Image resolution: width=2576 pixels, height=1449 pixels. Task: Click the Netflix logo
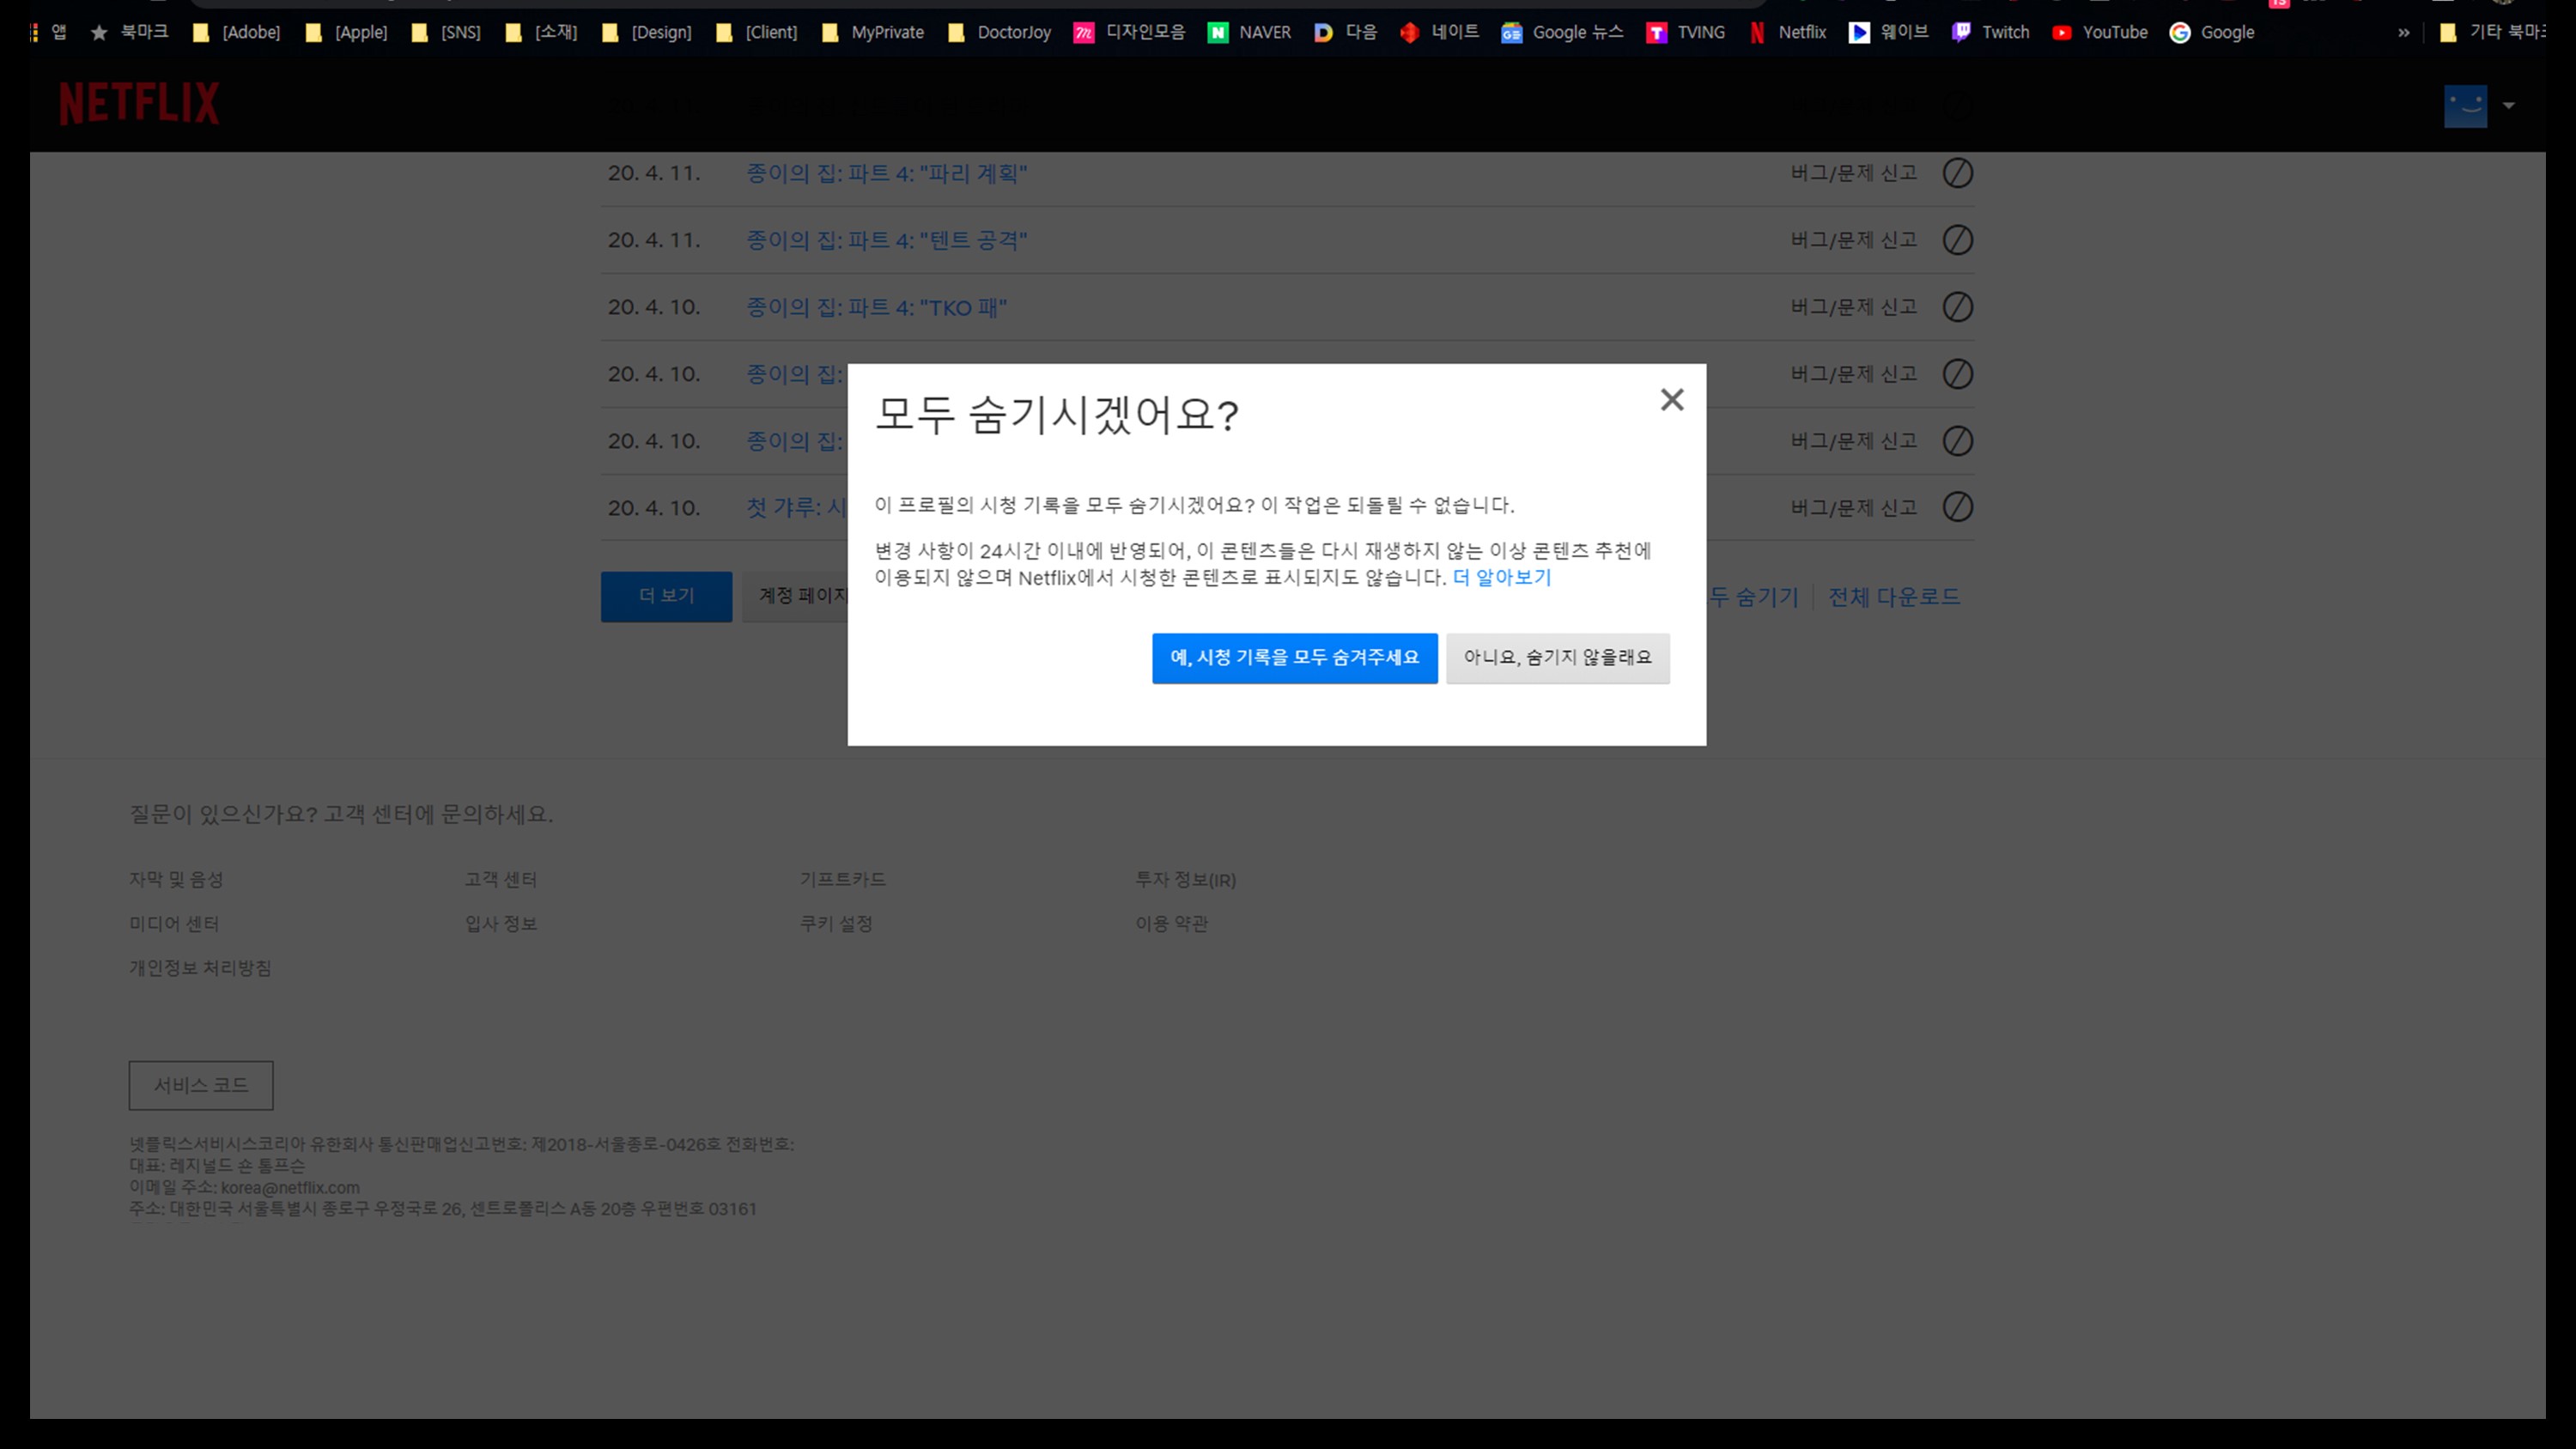point(139,104)
